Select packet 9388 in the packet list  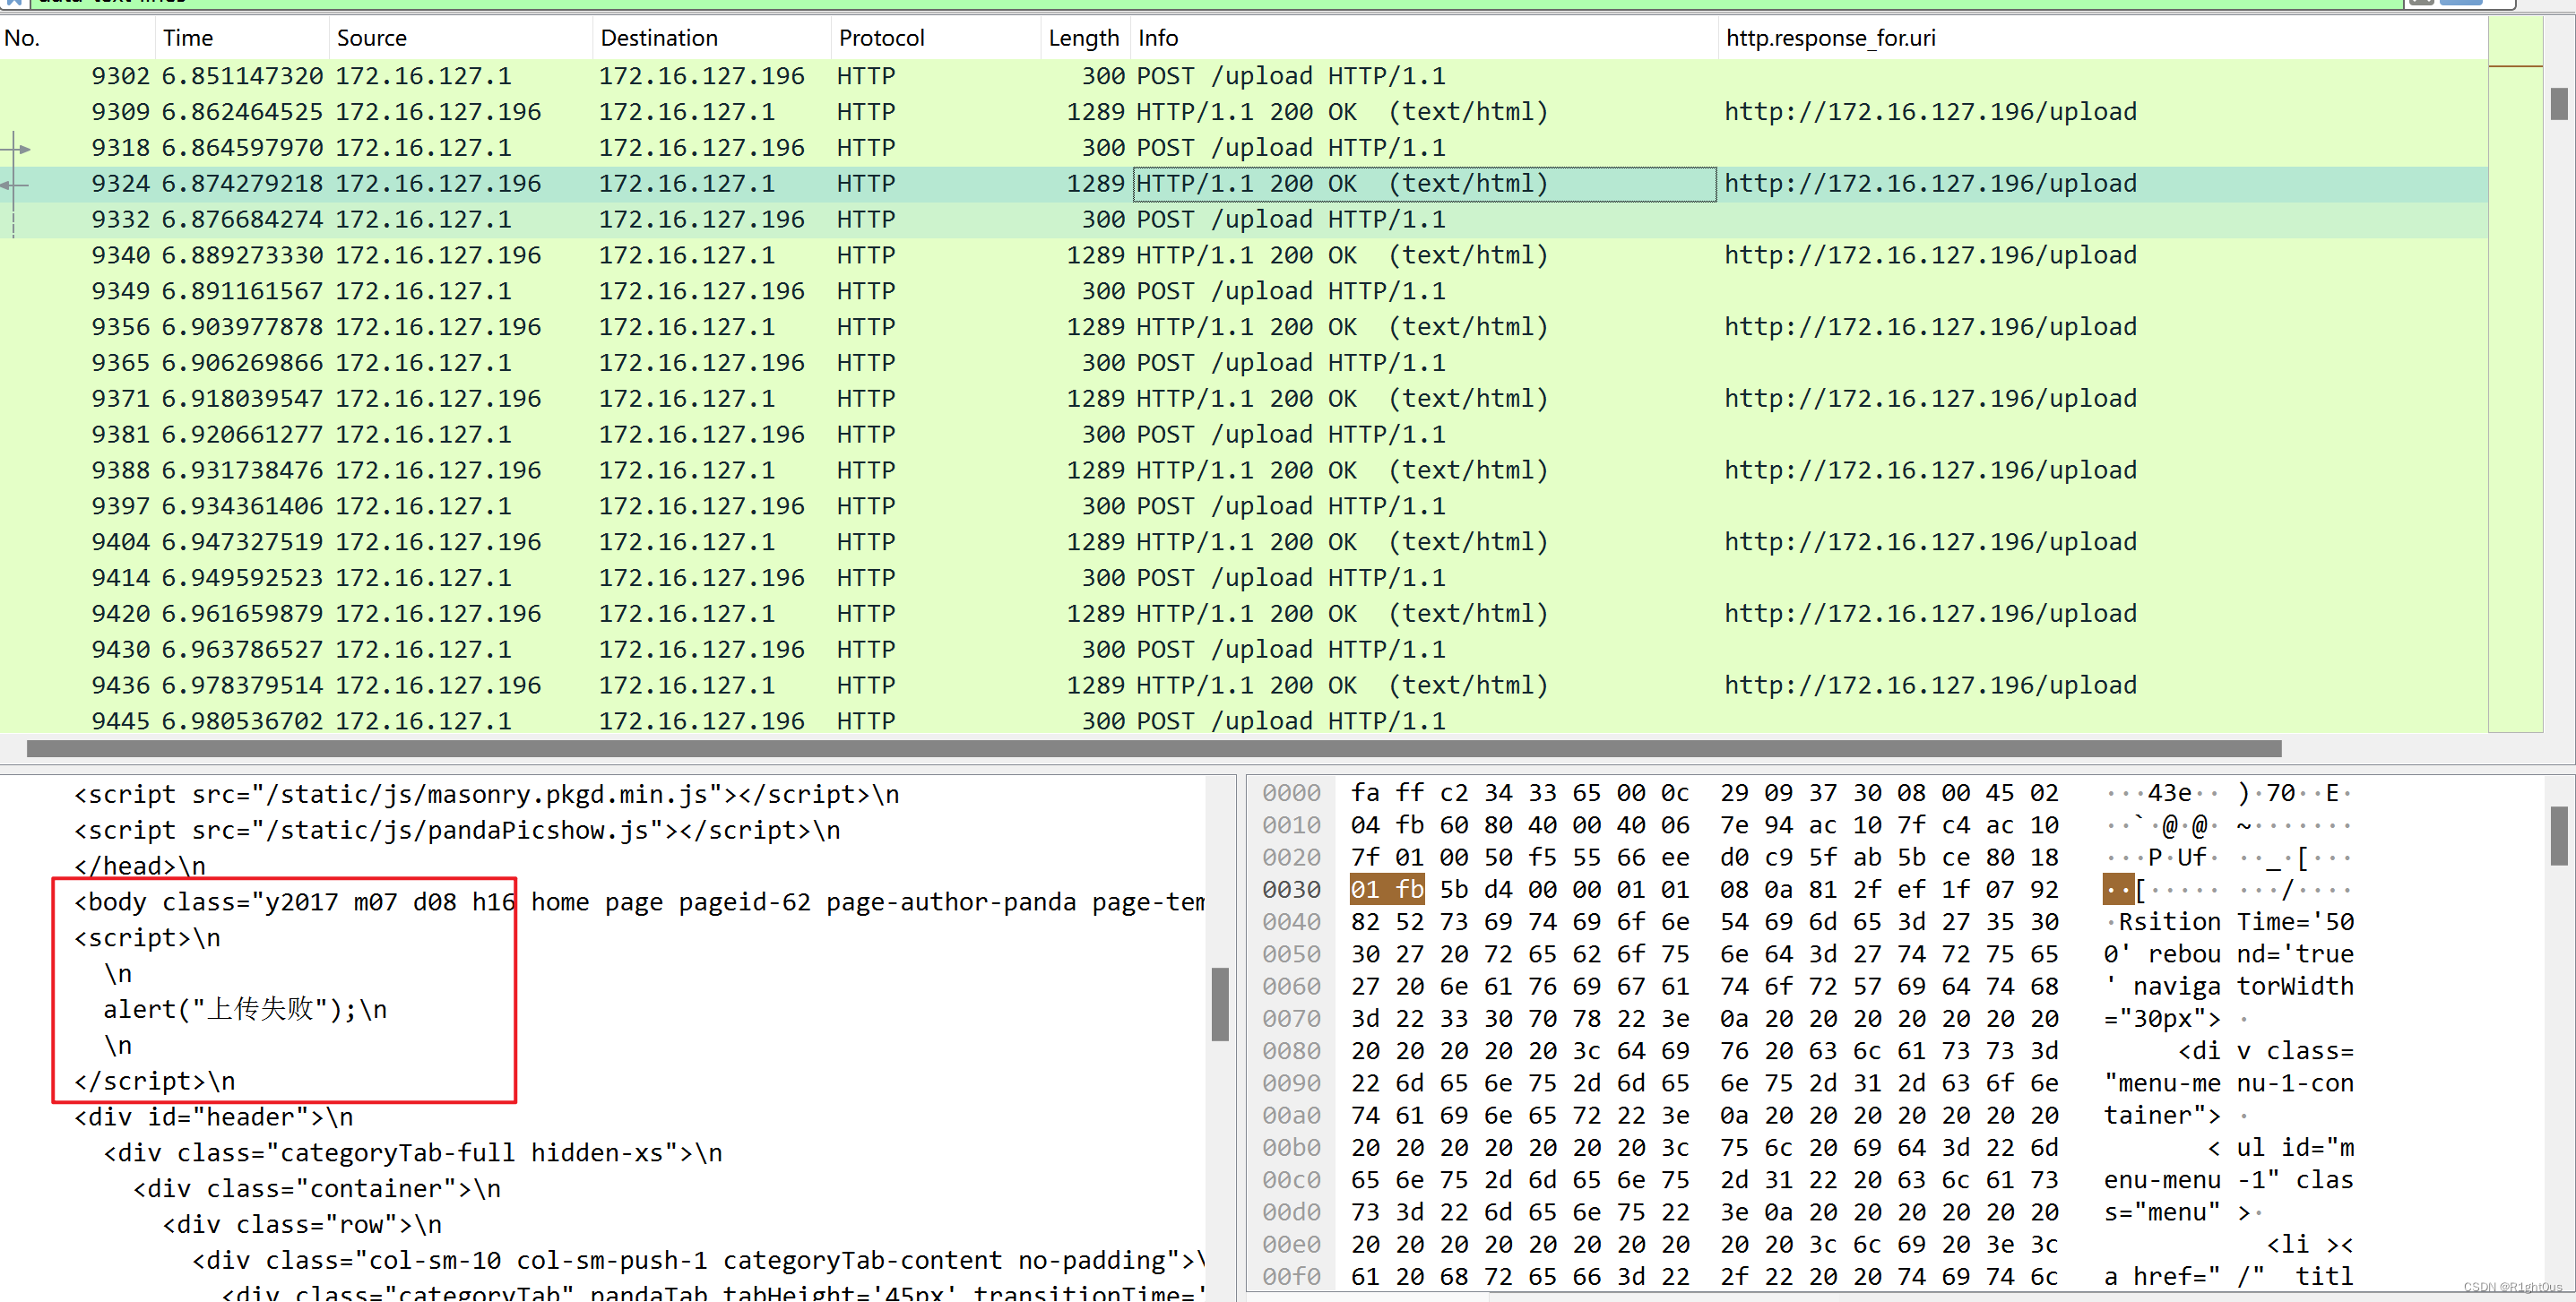[1243, 471]
